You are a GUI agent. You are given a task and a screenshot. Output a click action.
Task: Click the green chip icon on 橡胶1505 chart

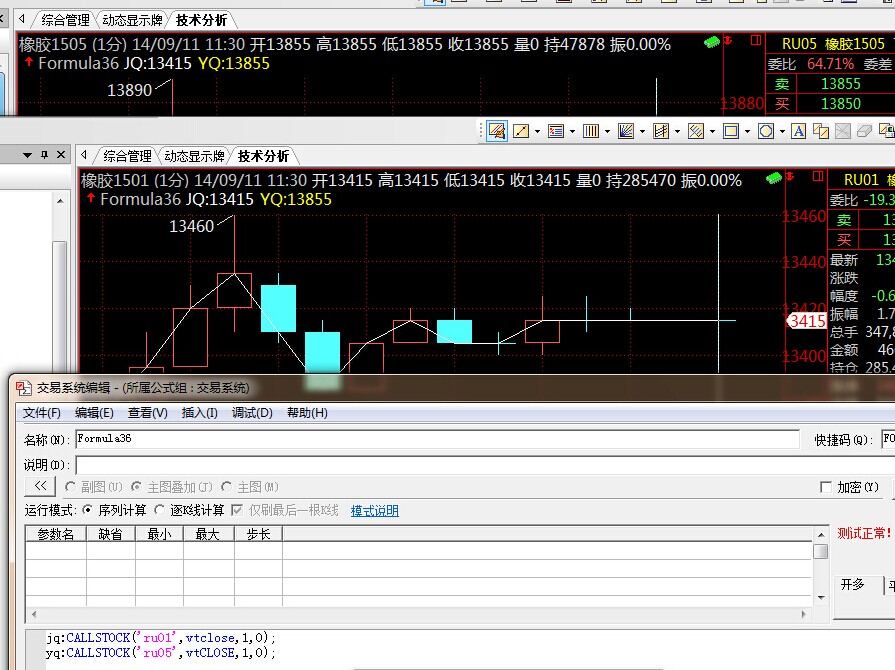pyautogui.click(x=712, y=42)
